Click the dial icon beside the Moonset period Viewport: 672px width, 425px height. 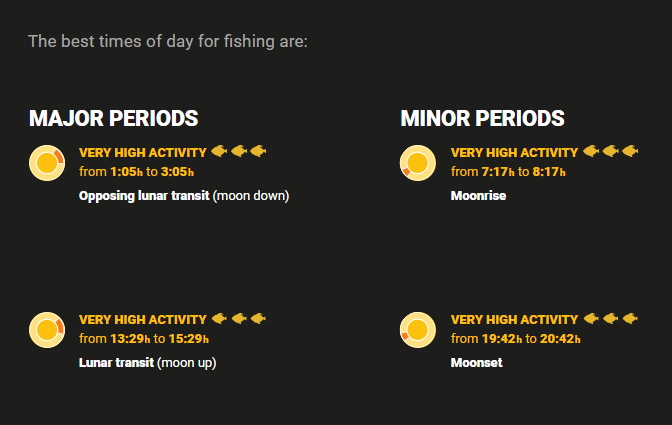(418, 330)
